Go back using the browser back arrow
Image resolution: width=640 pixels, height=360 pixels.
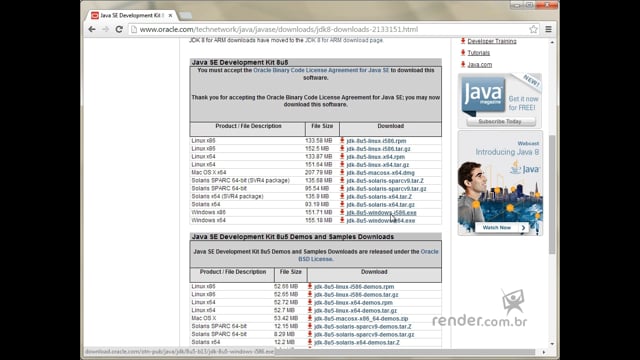coord(92,29)
